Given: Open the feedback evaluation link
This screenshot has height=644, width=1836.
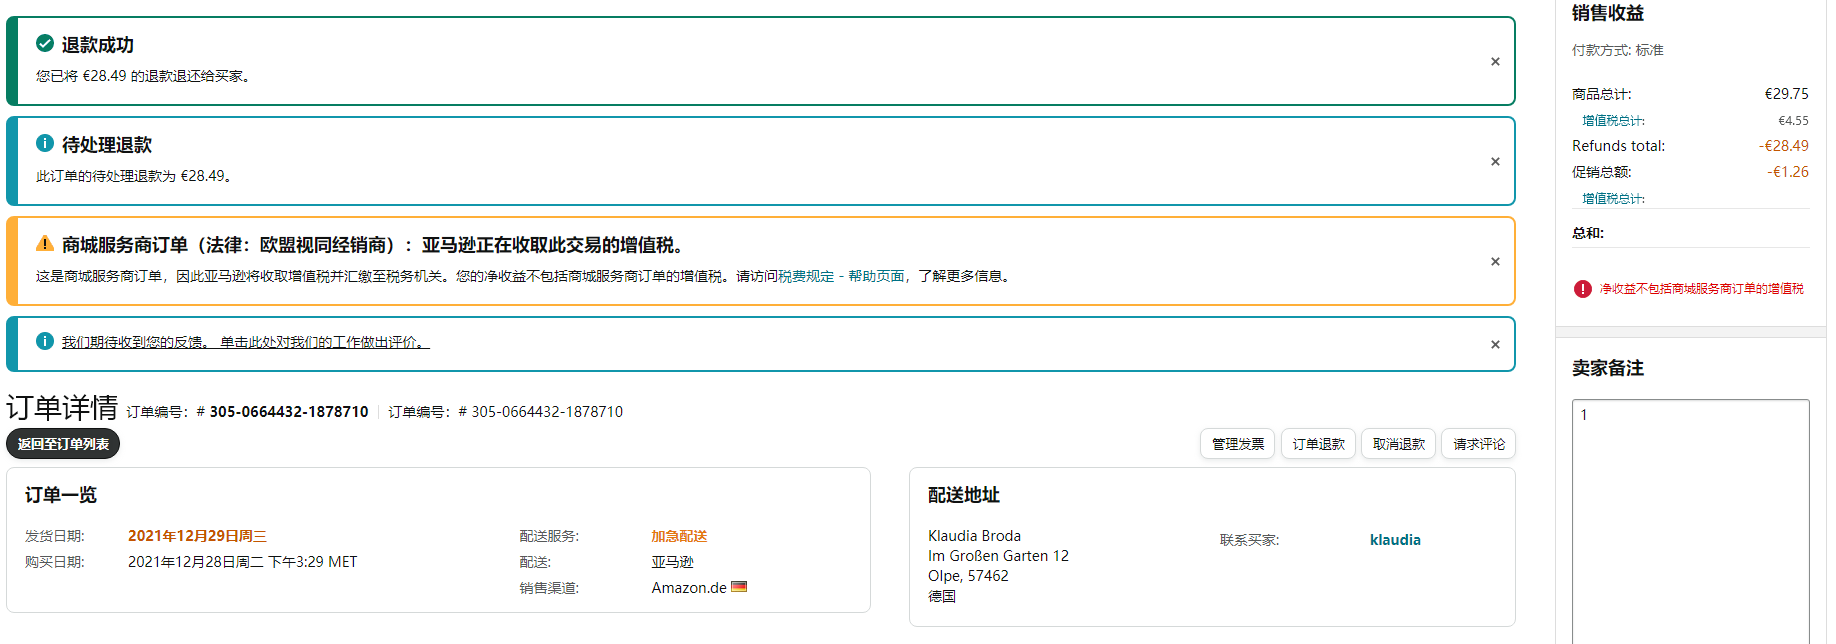Looking at the screenshot, I should coord(245,342).
